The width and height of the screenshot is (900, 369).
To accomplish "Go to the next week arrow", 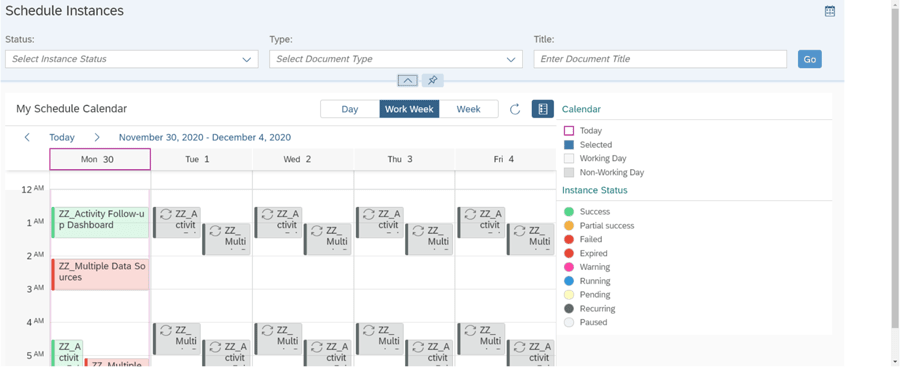I will click(x=97, y=137).
